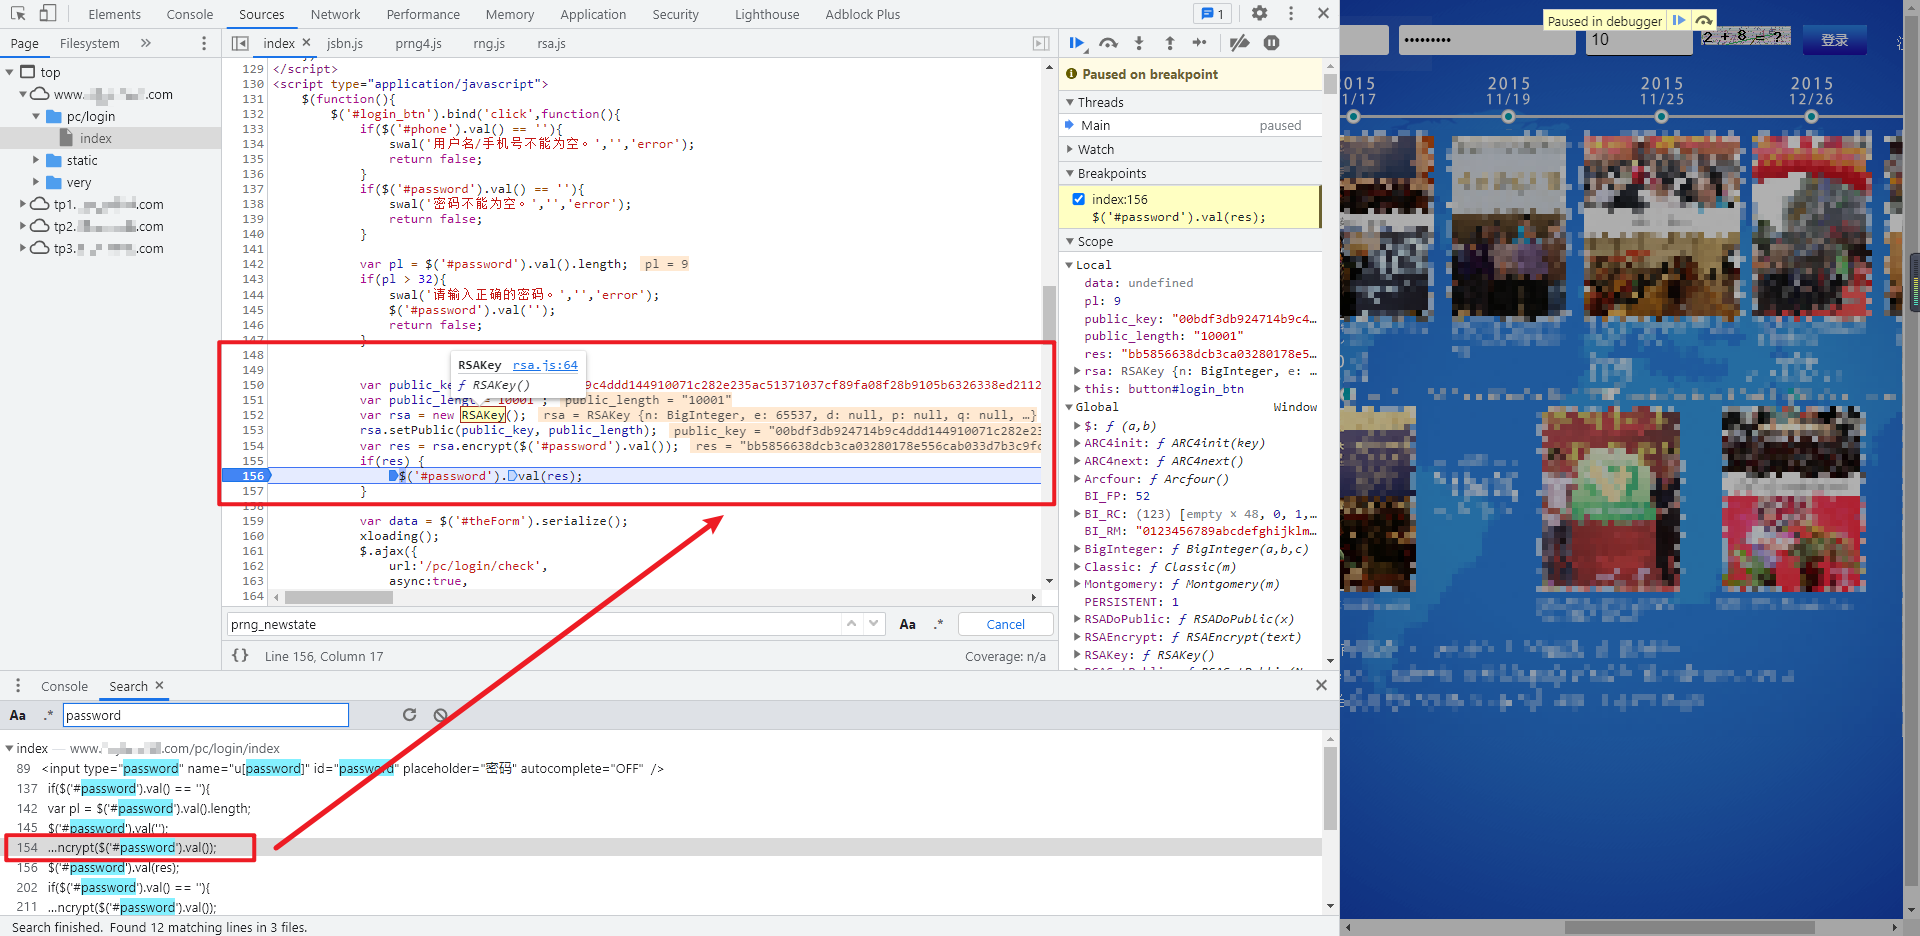The height and width of the screenshot is (936, 1920).
Task: Open the rsa.js:64 source link
Action: (545, 365)
